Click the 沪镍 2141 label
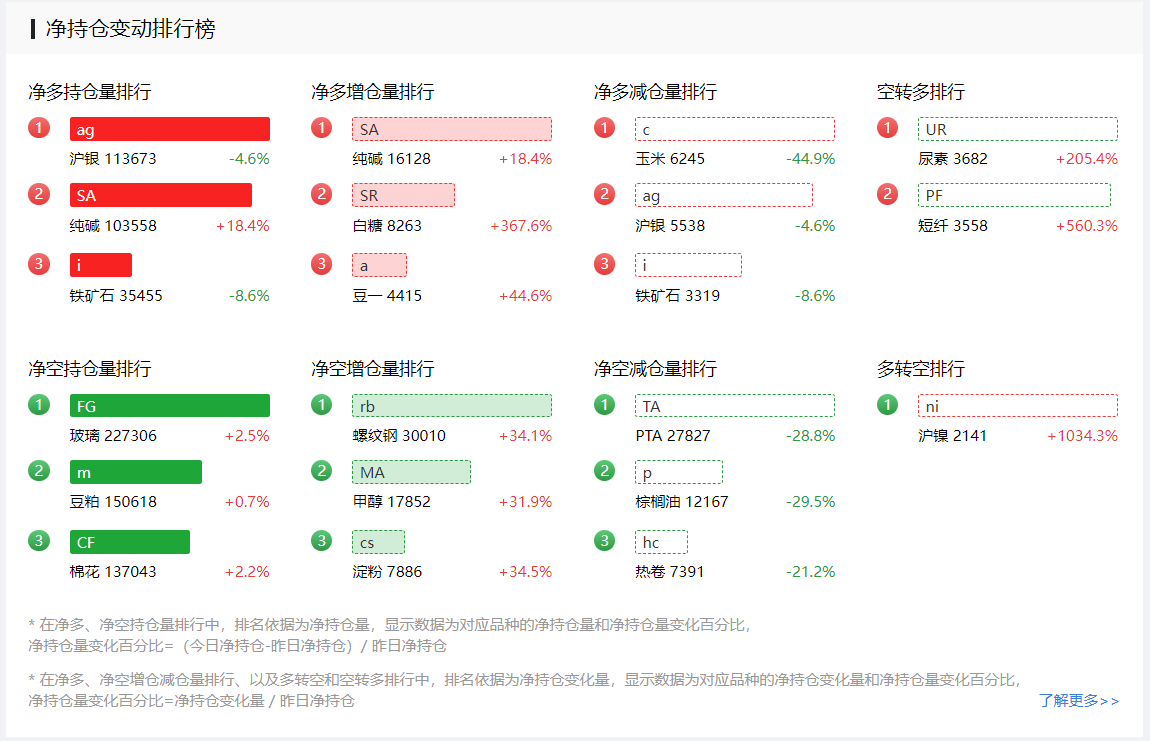This screenshot has height=741, width=1150. click(x=952, y=436)
